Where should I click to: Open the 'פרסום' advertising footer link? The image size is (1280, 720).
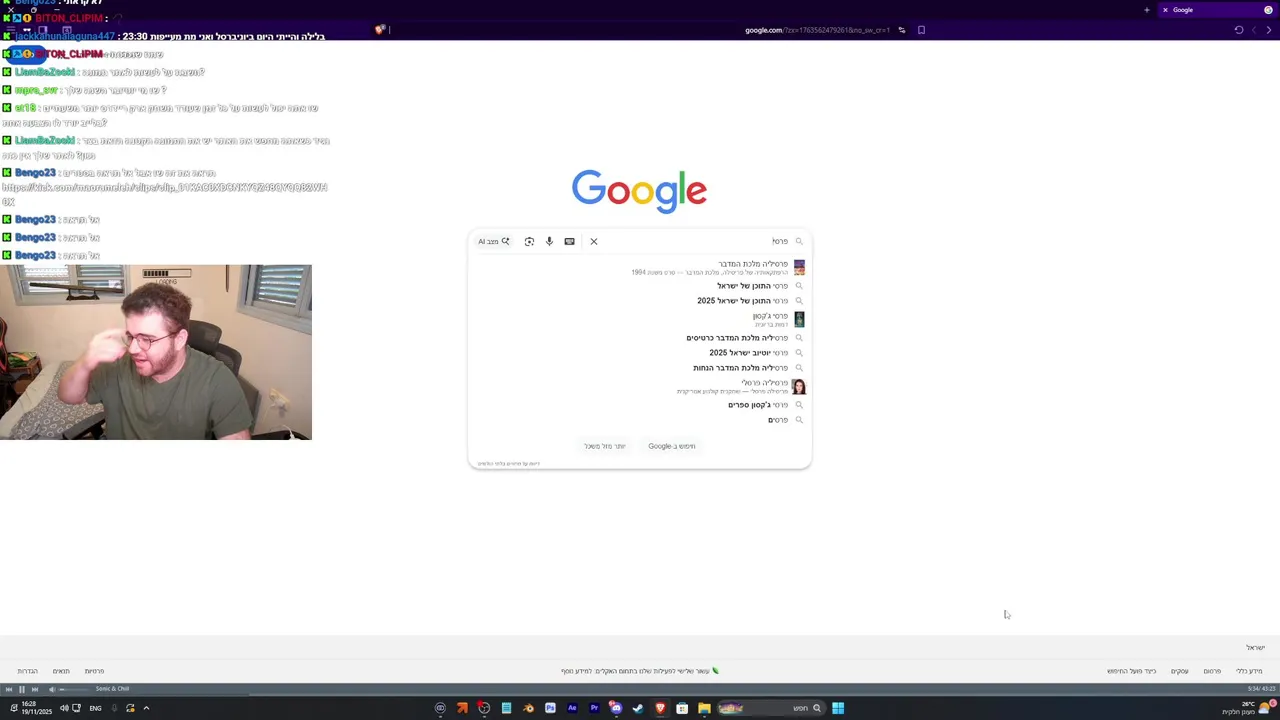[x=1212, y=671]
